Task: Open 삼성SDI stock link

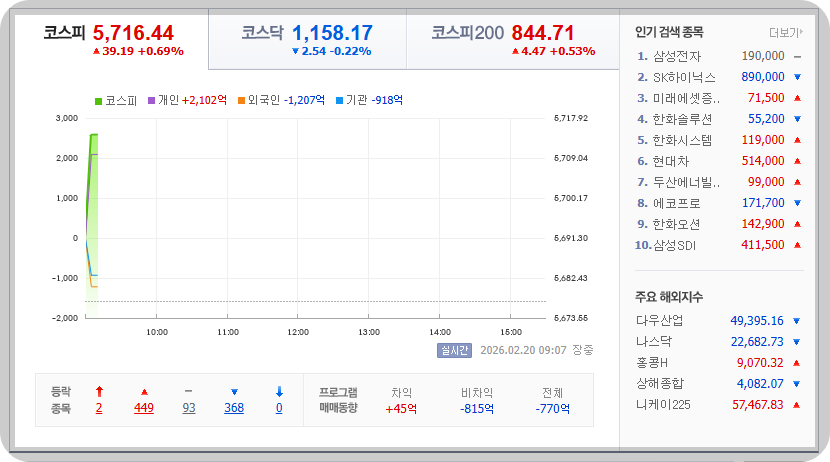Action: pyautogui.click(x=674, y=245)
